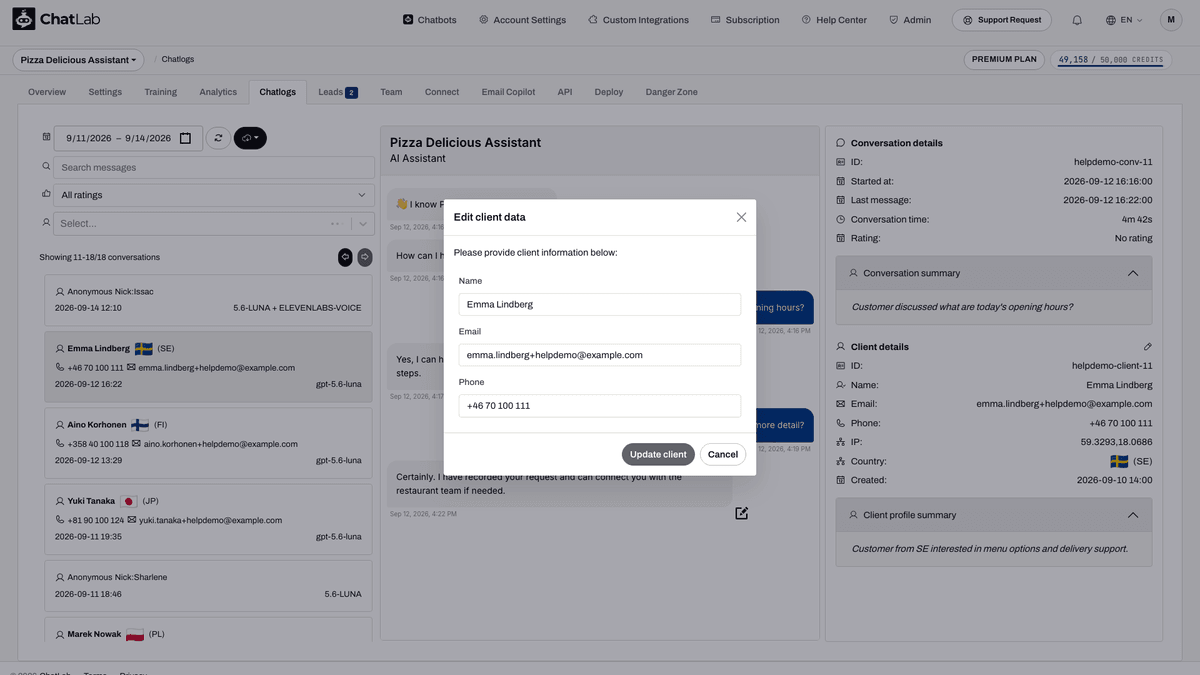Open the Subscription menu
Viewport: 1200px width, 675px height.
tap(745, 20)
